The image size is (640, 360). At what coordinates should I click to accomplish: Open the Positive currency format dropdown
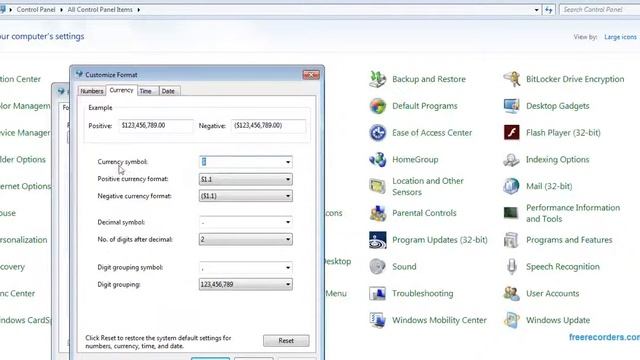pyautogui.click(x=288, y=179)
